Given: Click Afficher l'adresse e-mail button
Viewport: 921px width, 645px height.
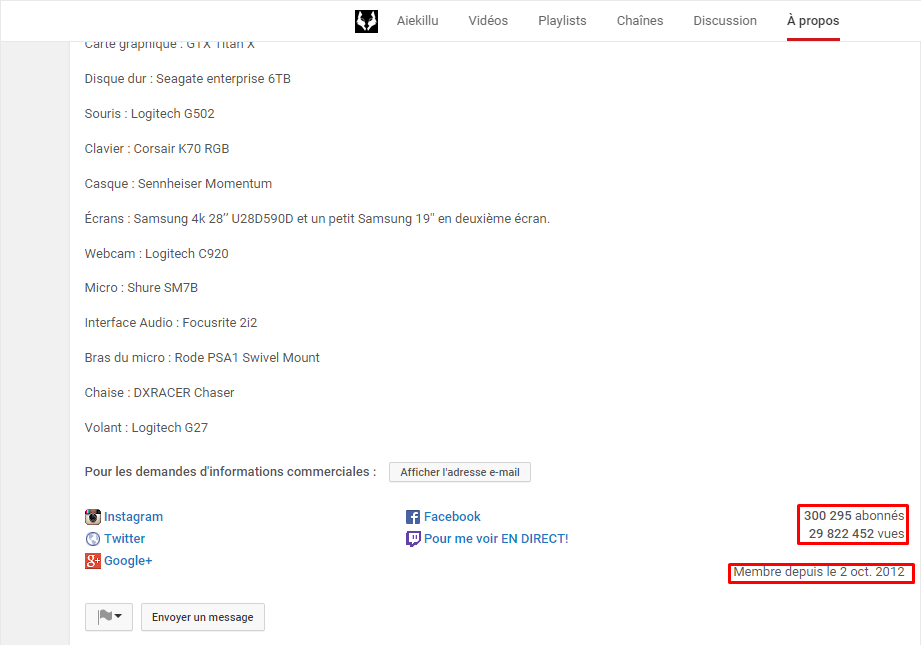Looking at the screenshot, I should coord(460,472).
